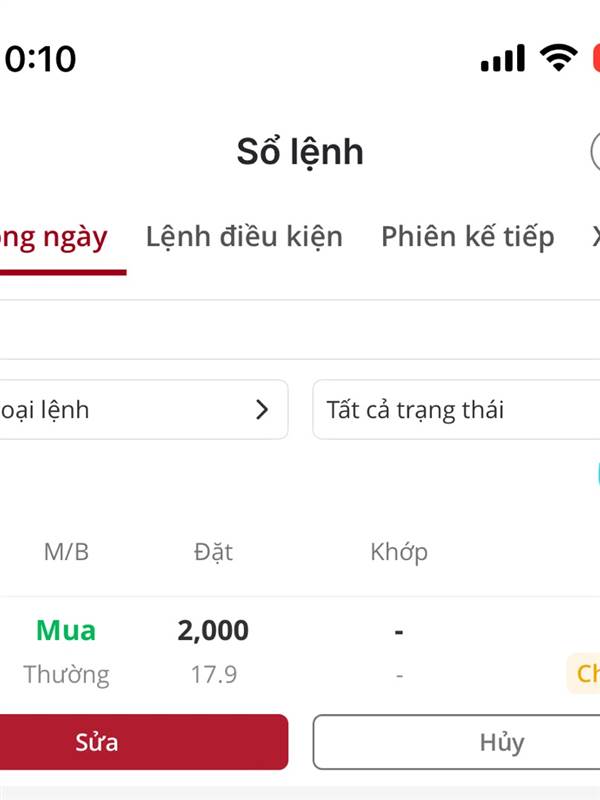The image size is (600, 800).
Task: Tap the Sổ lệnh page title
Action: (x=300, y=152)
